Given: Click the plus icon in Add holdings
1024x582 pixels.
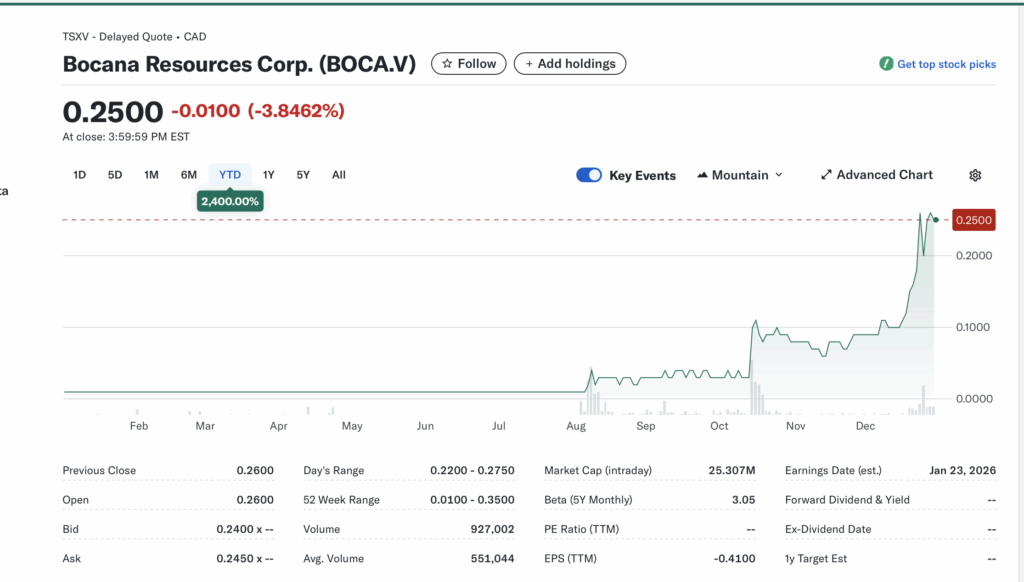Looking at the screenshot, I should 528,63.
